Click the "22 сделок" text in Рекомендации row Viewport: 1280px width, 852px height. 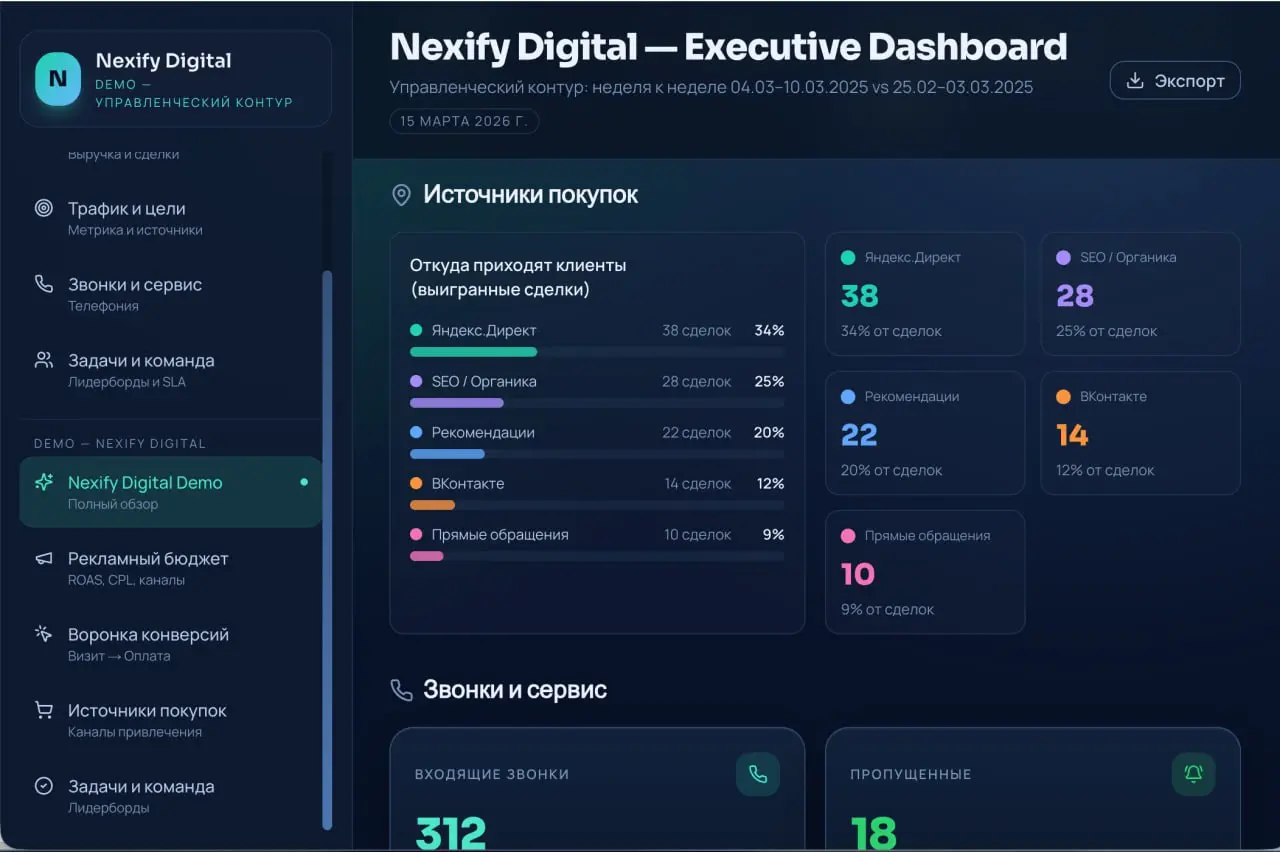pyautogui.click(x=696, y=432)
